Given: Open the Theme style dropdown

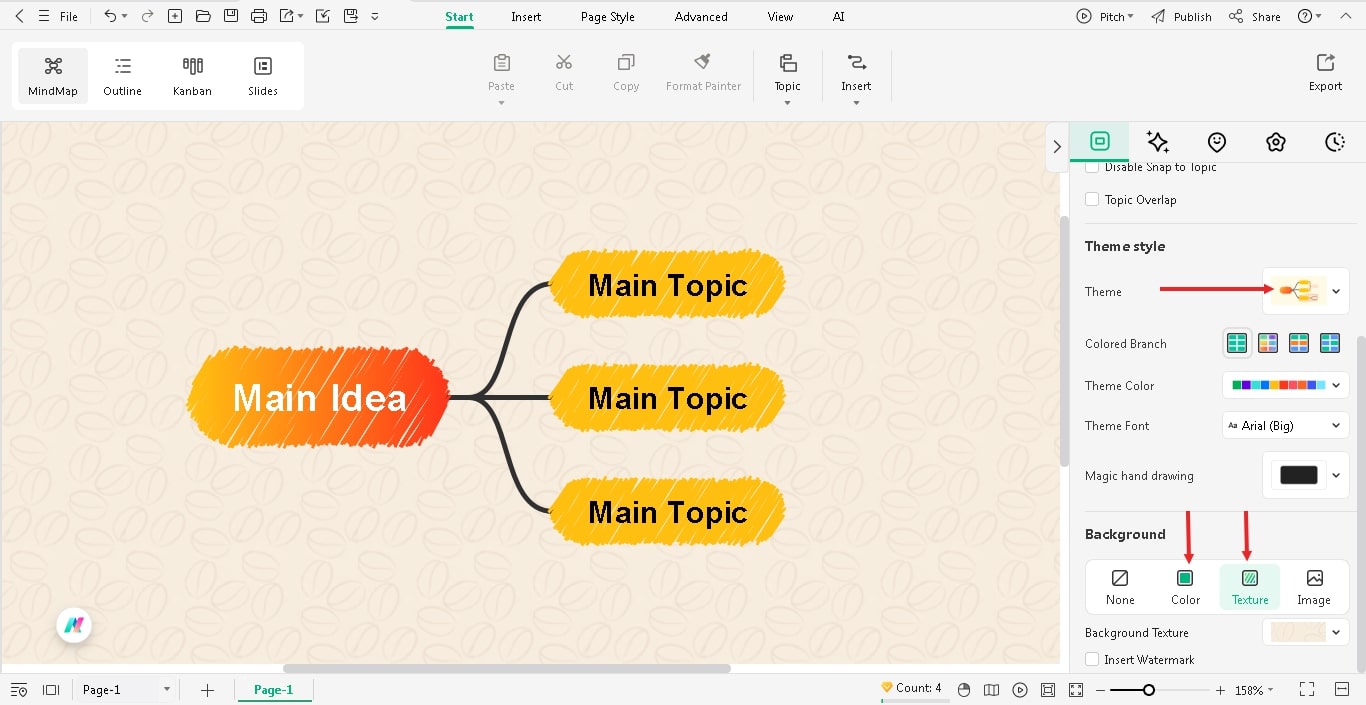Looking at the screenshot, I should pyautogui.click(x=1306, y=291).
